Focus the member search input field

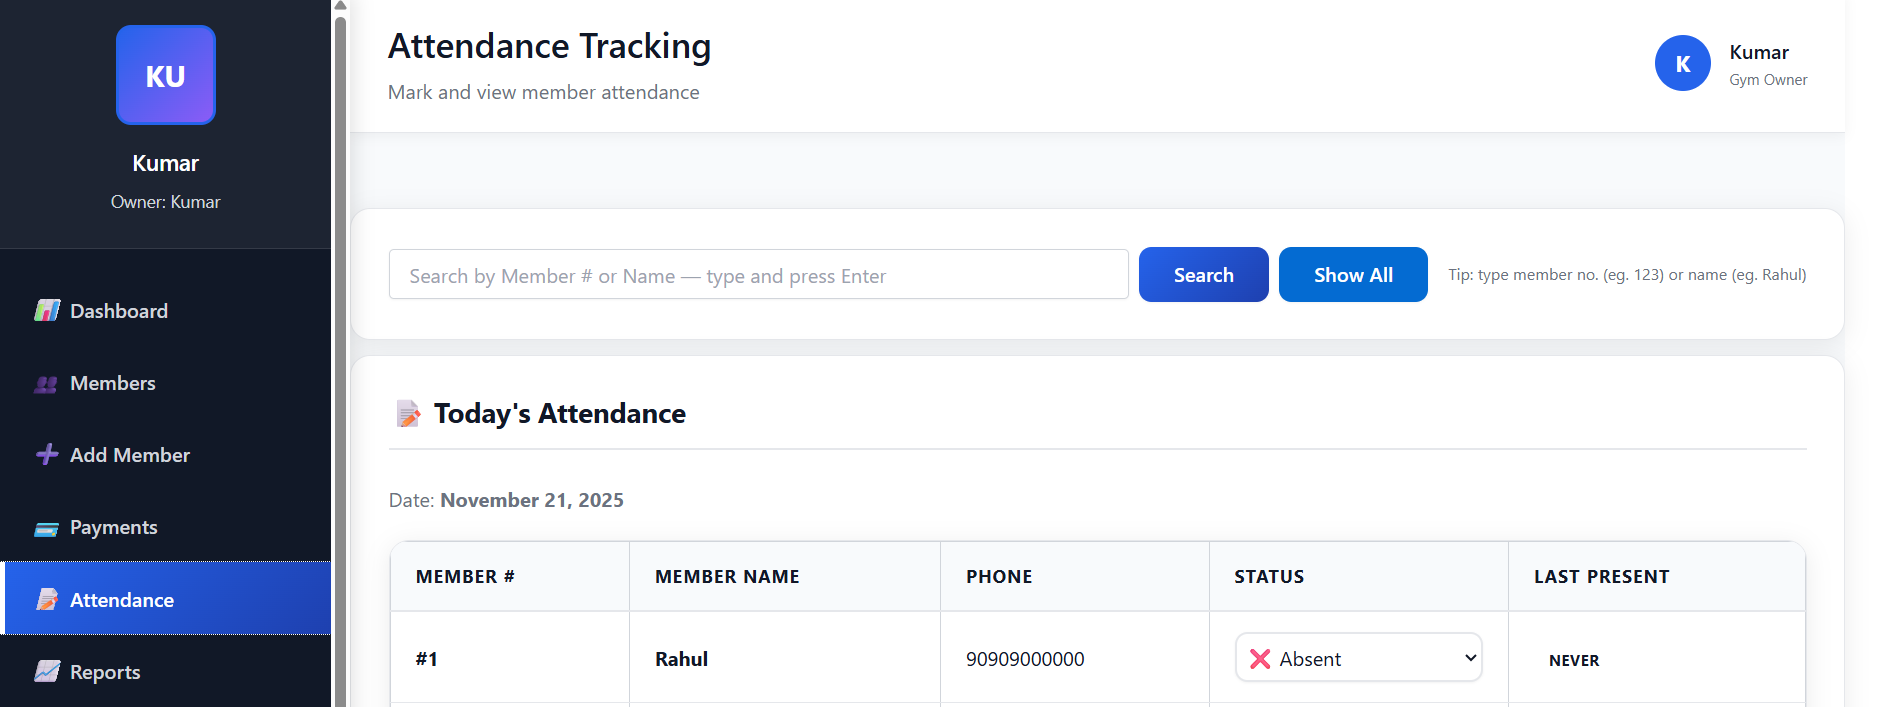coord(759,275)
